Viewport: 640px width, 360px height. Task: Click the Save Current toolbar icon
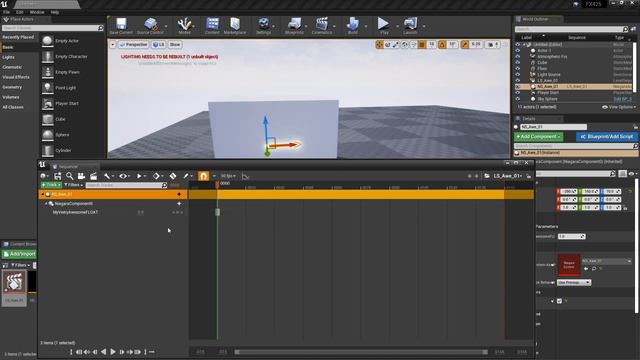coord(121,24)
